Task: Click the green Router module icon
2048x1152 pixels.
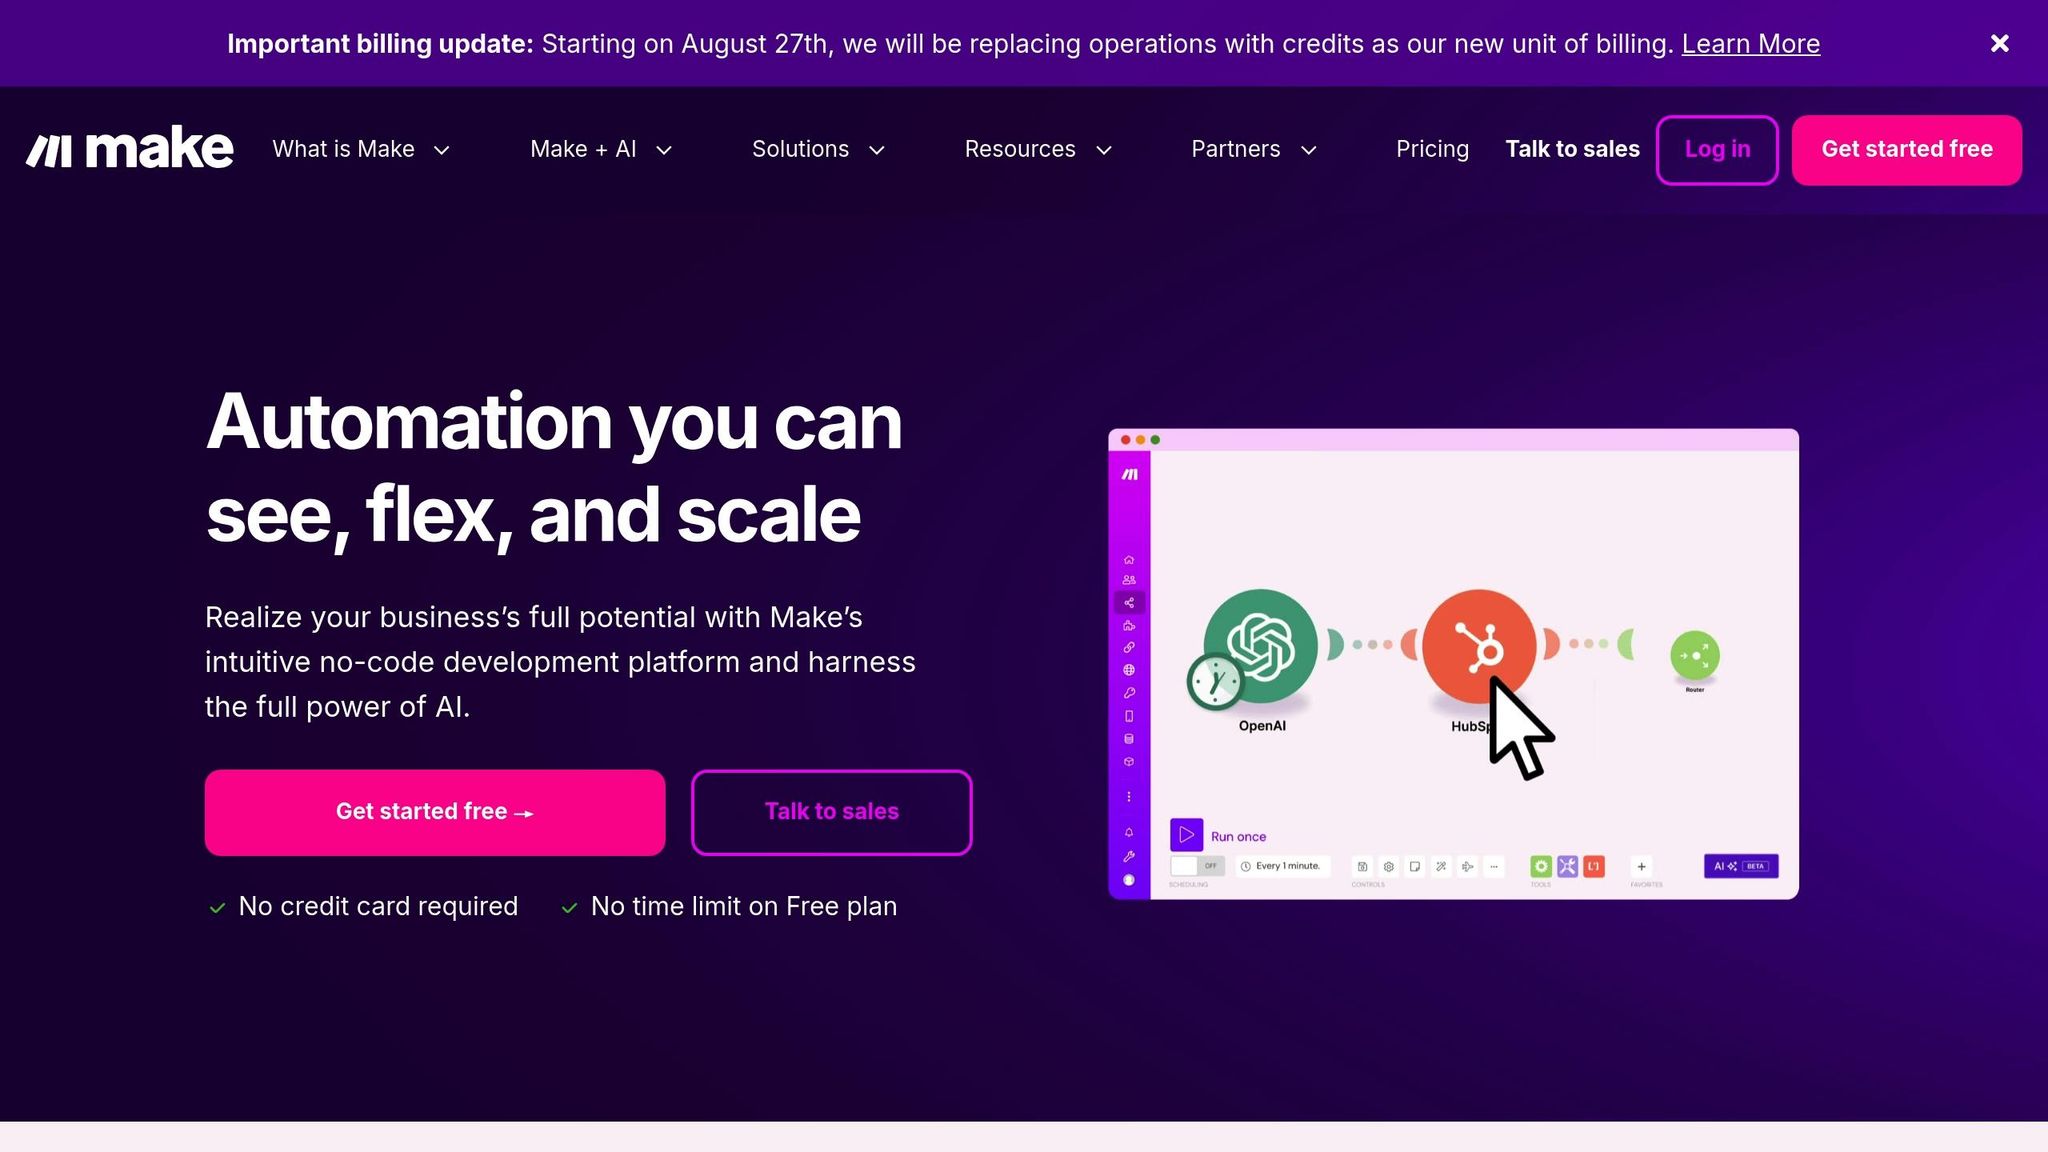Action: coord(1695,656)
